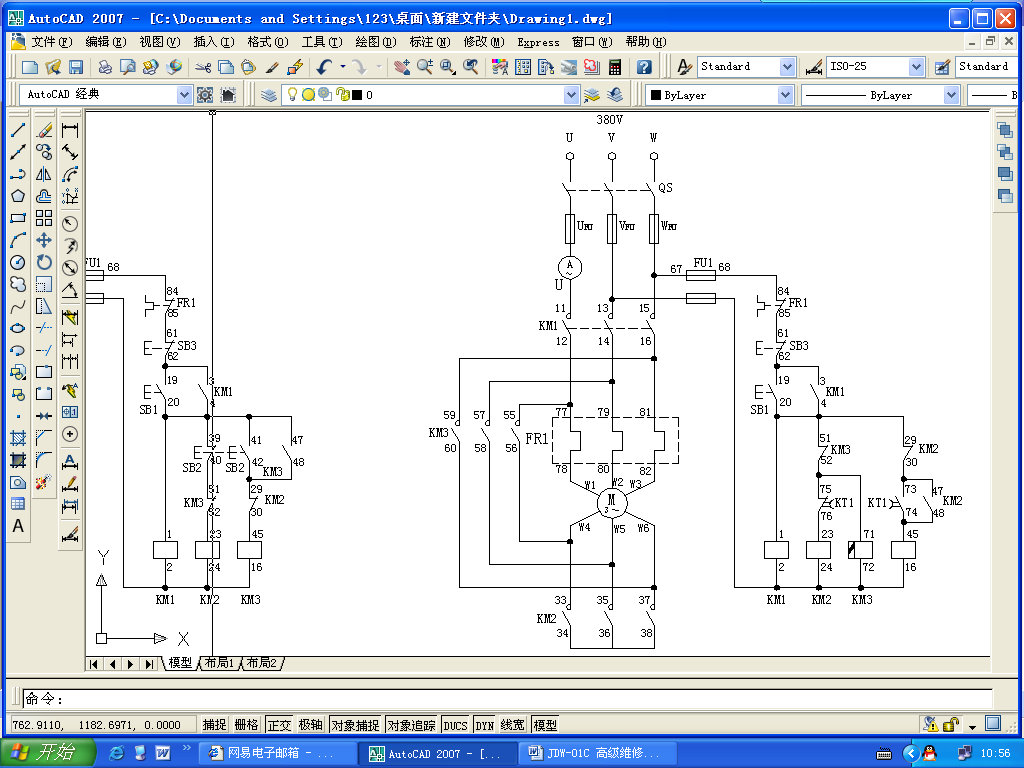This screenshot has height=768, width=1024.
Task: Select the Polygon drawing tool
Action: click(18, 196)
